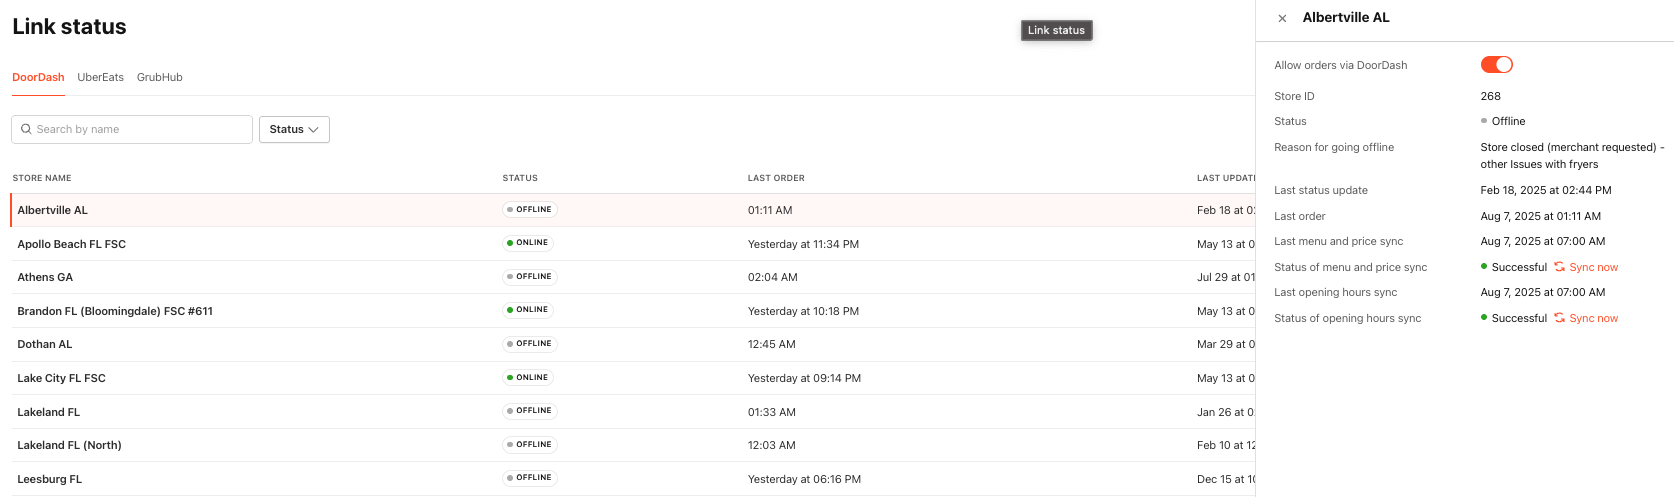Viewport: 1674px width, 497px height.
Task: Select the Apollo Beach FL FSC store
Action: (x=633, y=244)
